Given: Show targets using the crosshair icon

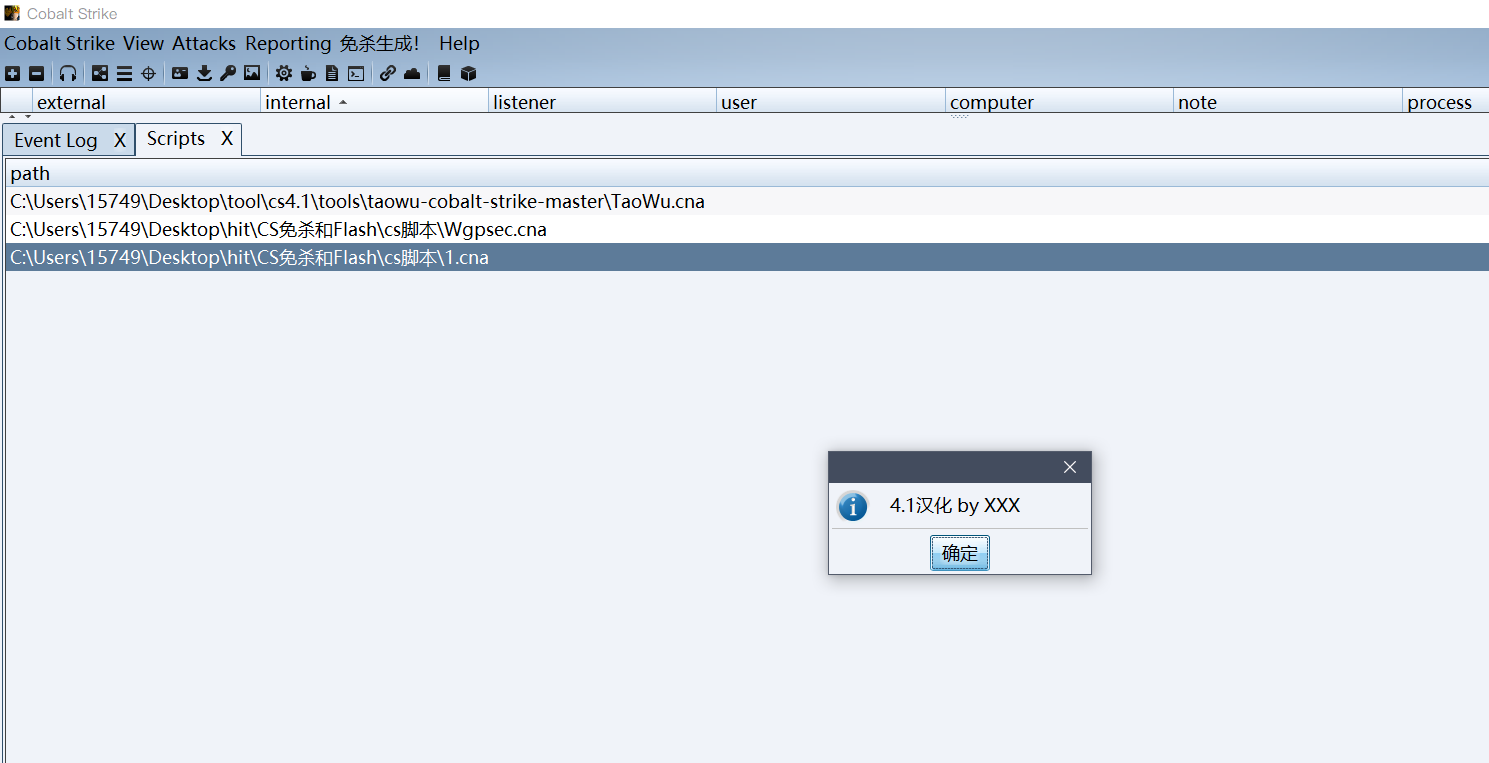Looking at the screenshot, I should (x=148, y=73).
